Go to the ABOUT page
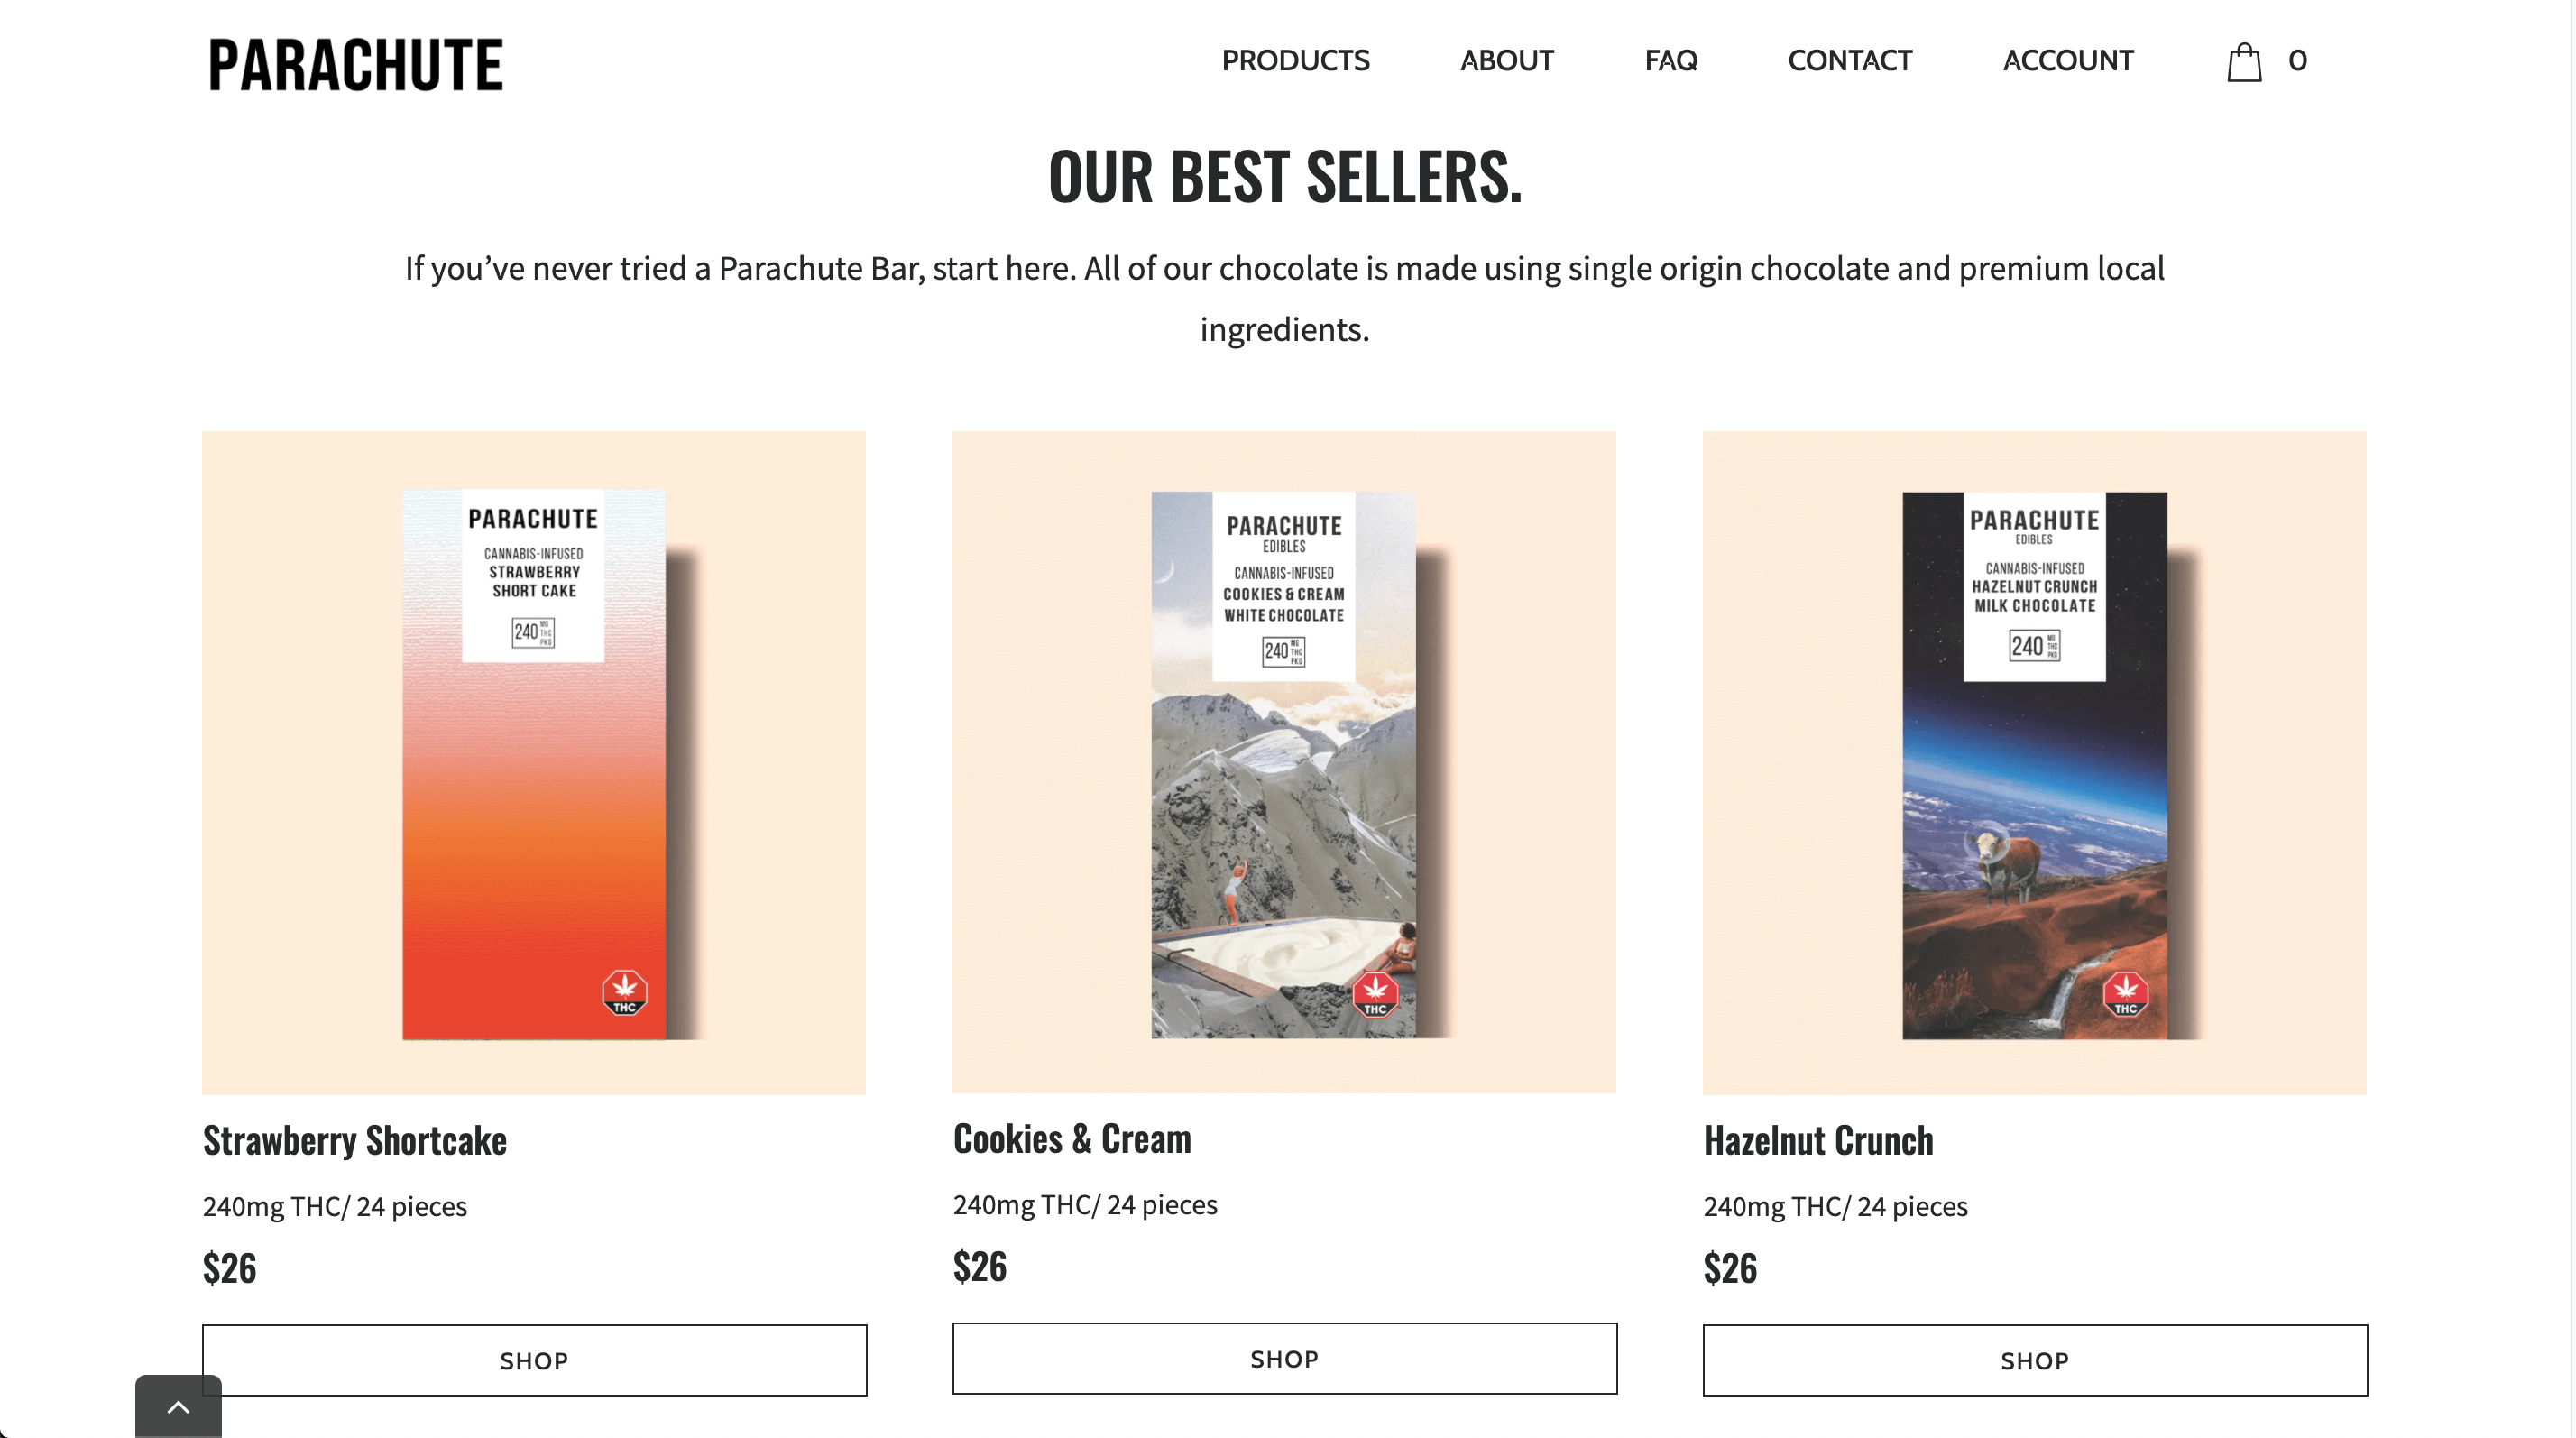Viewport: 2576px width, 1438px height. coord(1506,61)
